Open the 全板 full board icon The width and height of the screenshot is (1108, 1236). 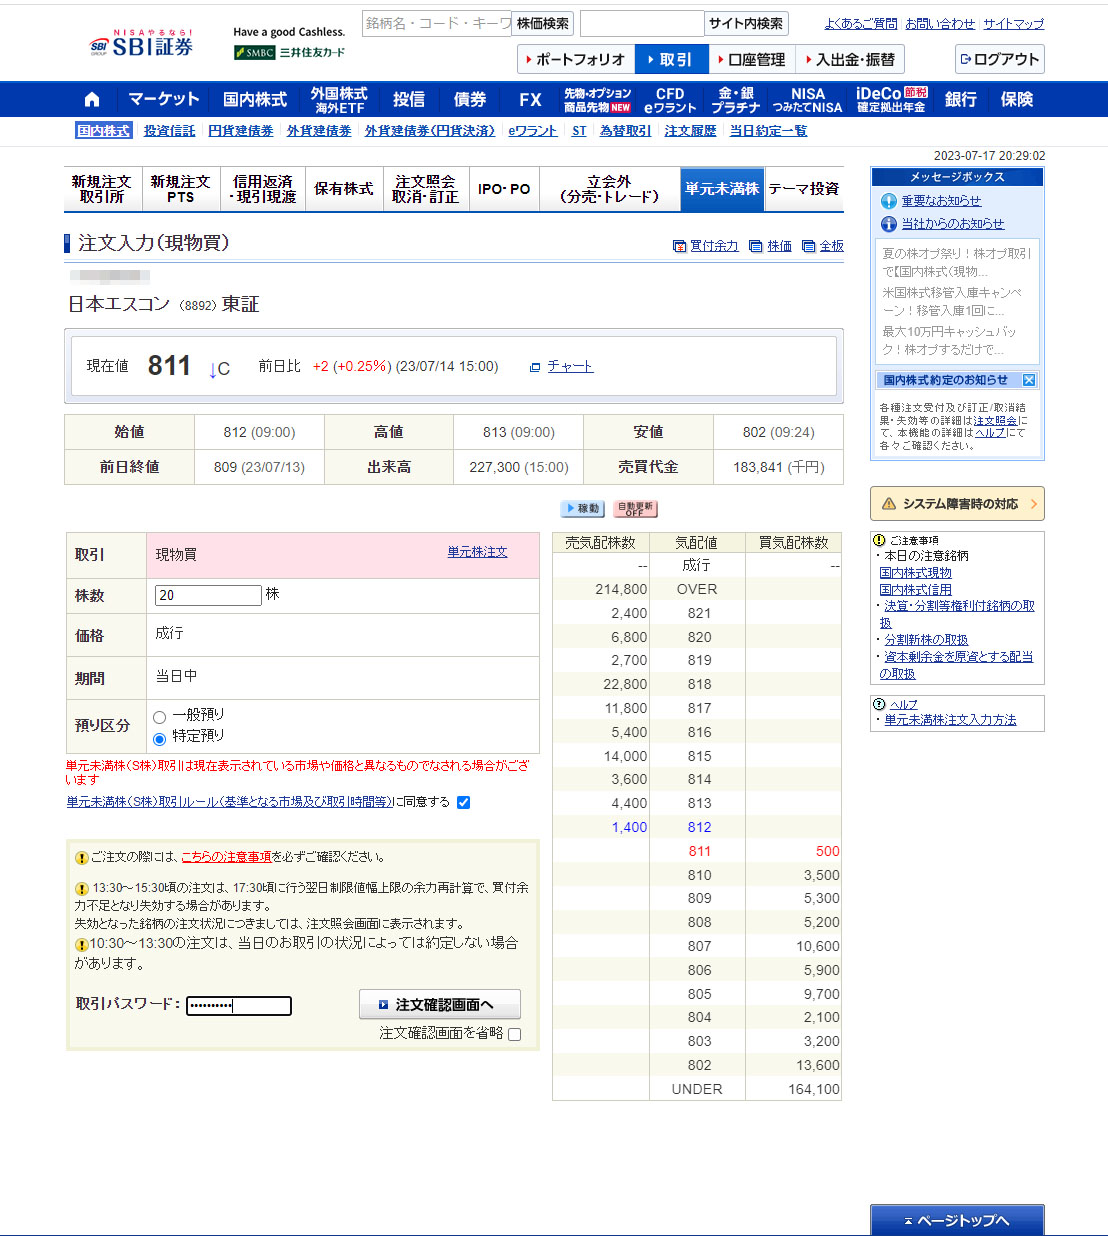(x=809, y=246)
